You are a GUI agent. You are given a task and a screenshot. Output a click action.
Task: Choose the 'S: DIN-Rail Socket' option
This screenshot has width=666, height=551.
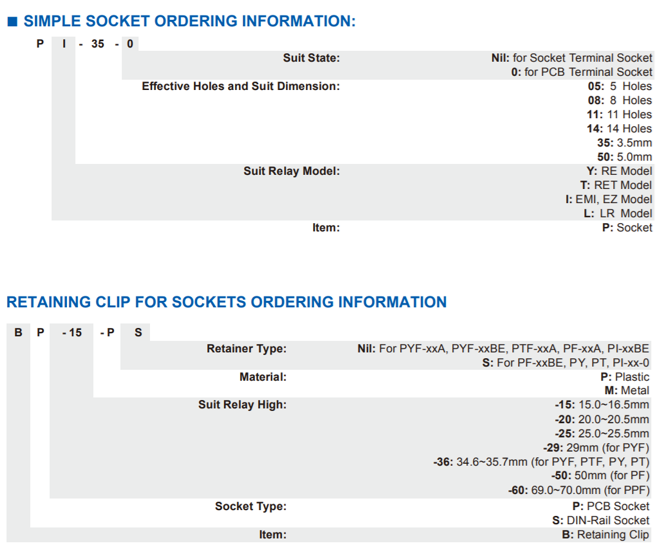tap(601, 520)
